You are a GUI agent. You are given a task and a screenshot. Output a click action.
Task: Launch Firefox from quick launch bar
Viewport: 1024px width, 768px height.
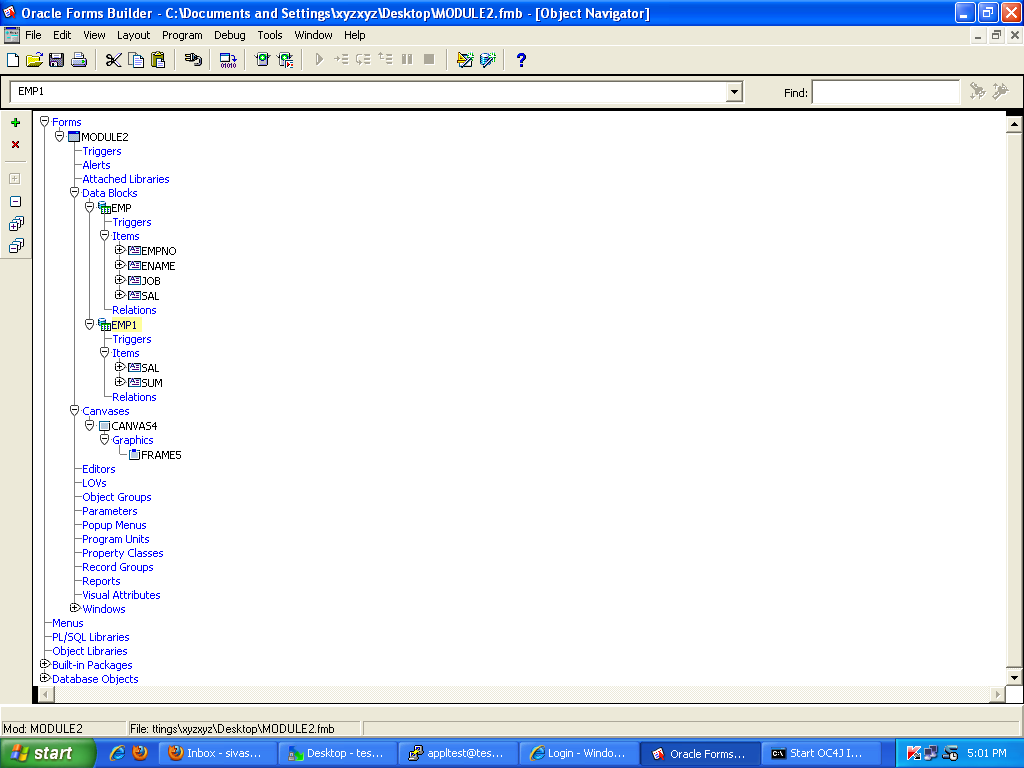click(140, 753)
